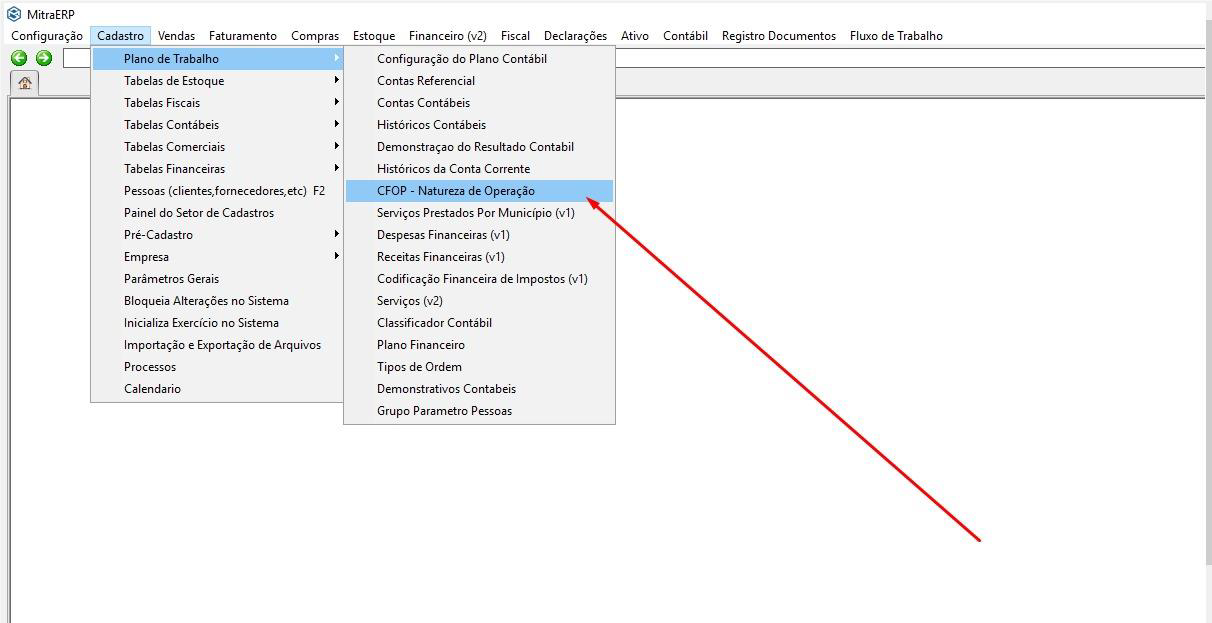Expand Tabelas de Estoque submenu
The width and height of the screenshot is (1212, 623).
tap(174, 81)
